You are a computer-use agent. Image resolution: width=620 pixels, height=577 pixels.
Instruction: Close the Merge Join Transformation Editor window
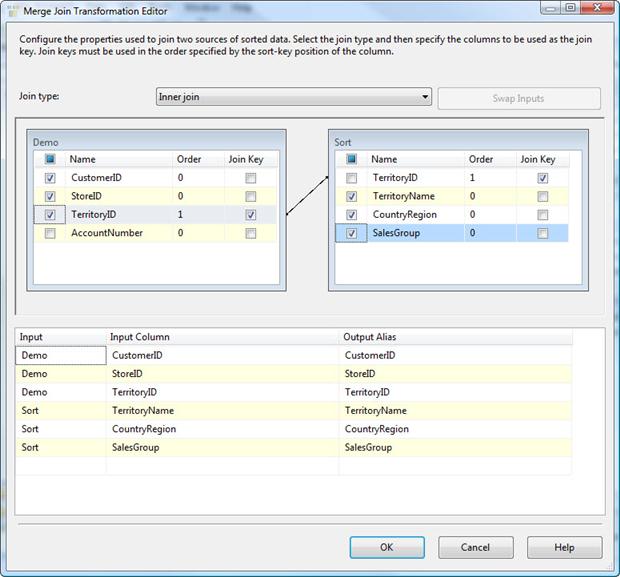click(597, 8)
